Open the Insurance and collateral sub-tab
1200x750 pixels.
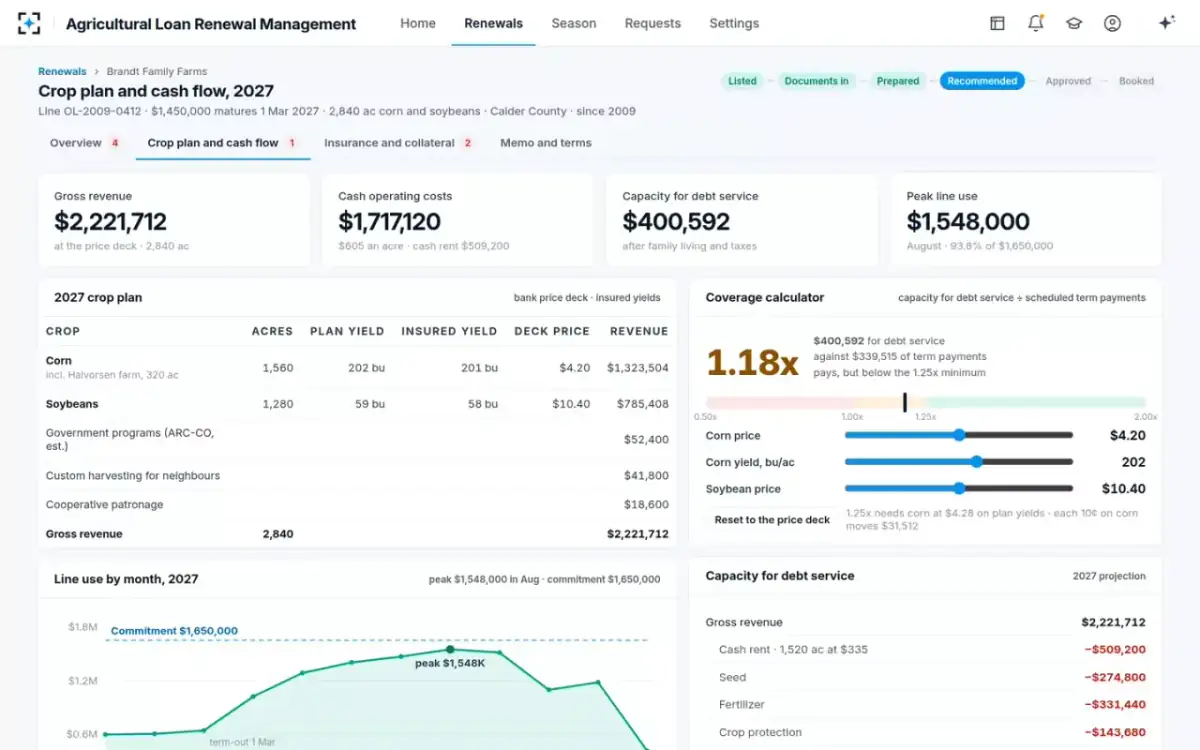tap(399, 143)
